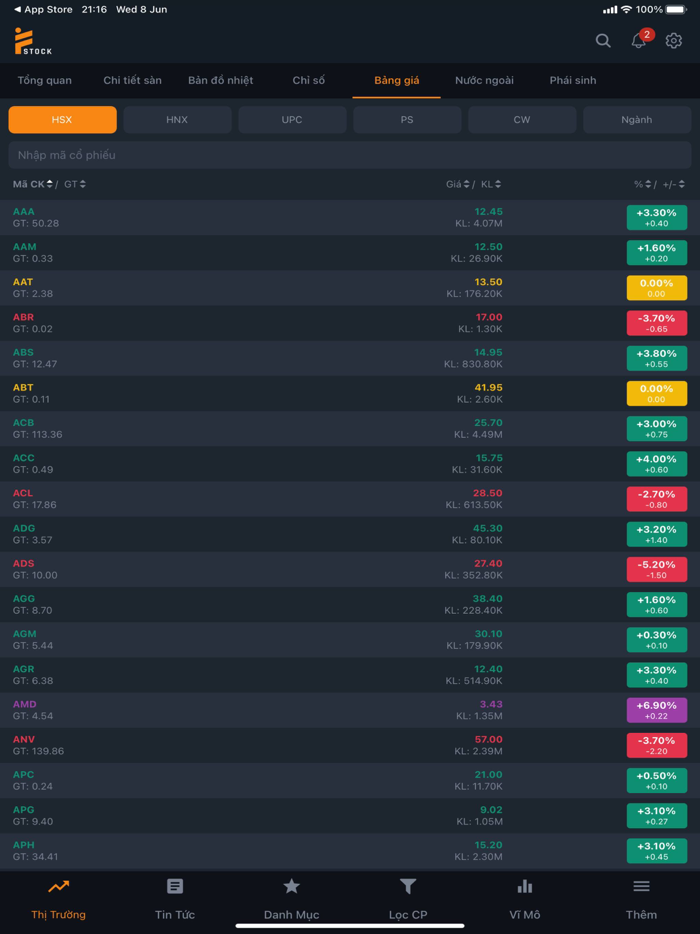The width and height of the screenshot is (700, 934).
Task: Switch to Chỉ số tab
Action: tap(309, 80)
